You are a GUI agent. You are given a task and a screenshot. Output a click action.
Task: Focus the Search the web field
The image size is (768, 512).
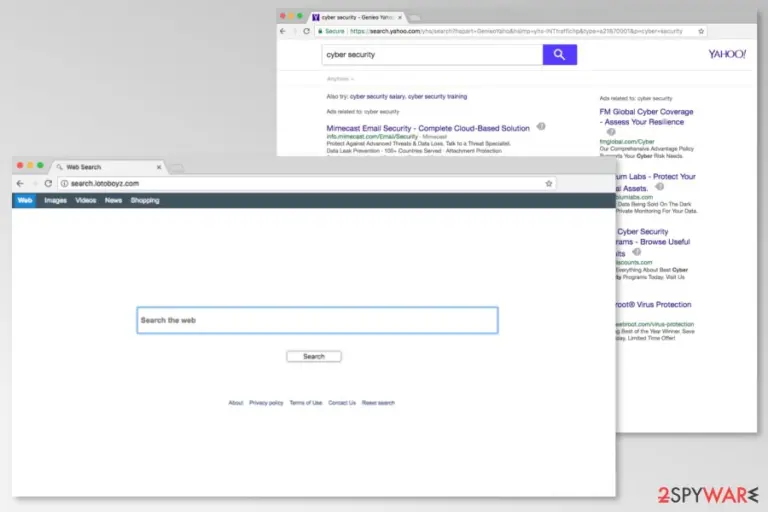[x=317, y=320]
